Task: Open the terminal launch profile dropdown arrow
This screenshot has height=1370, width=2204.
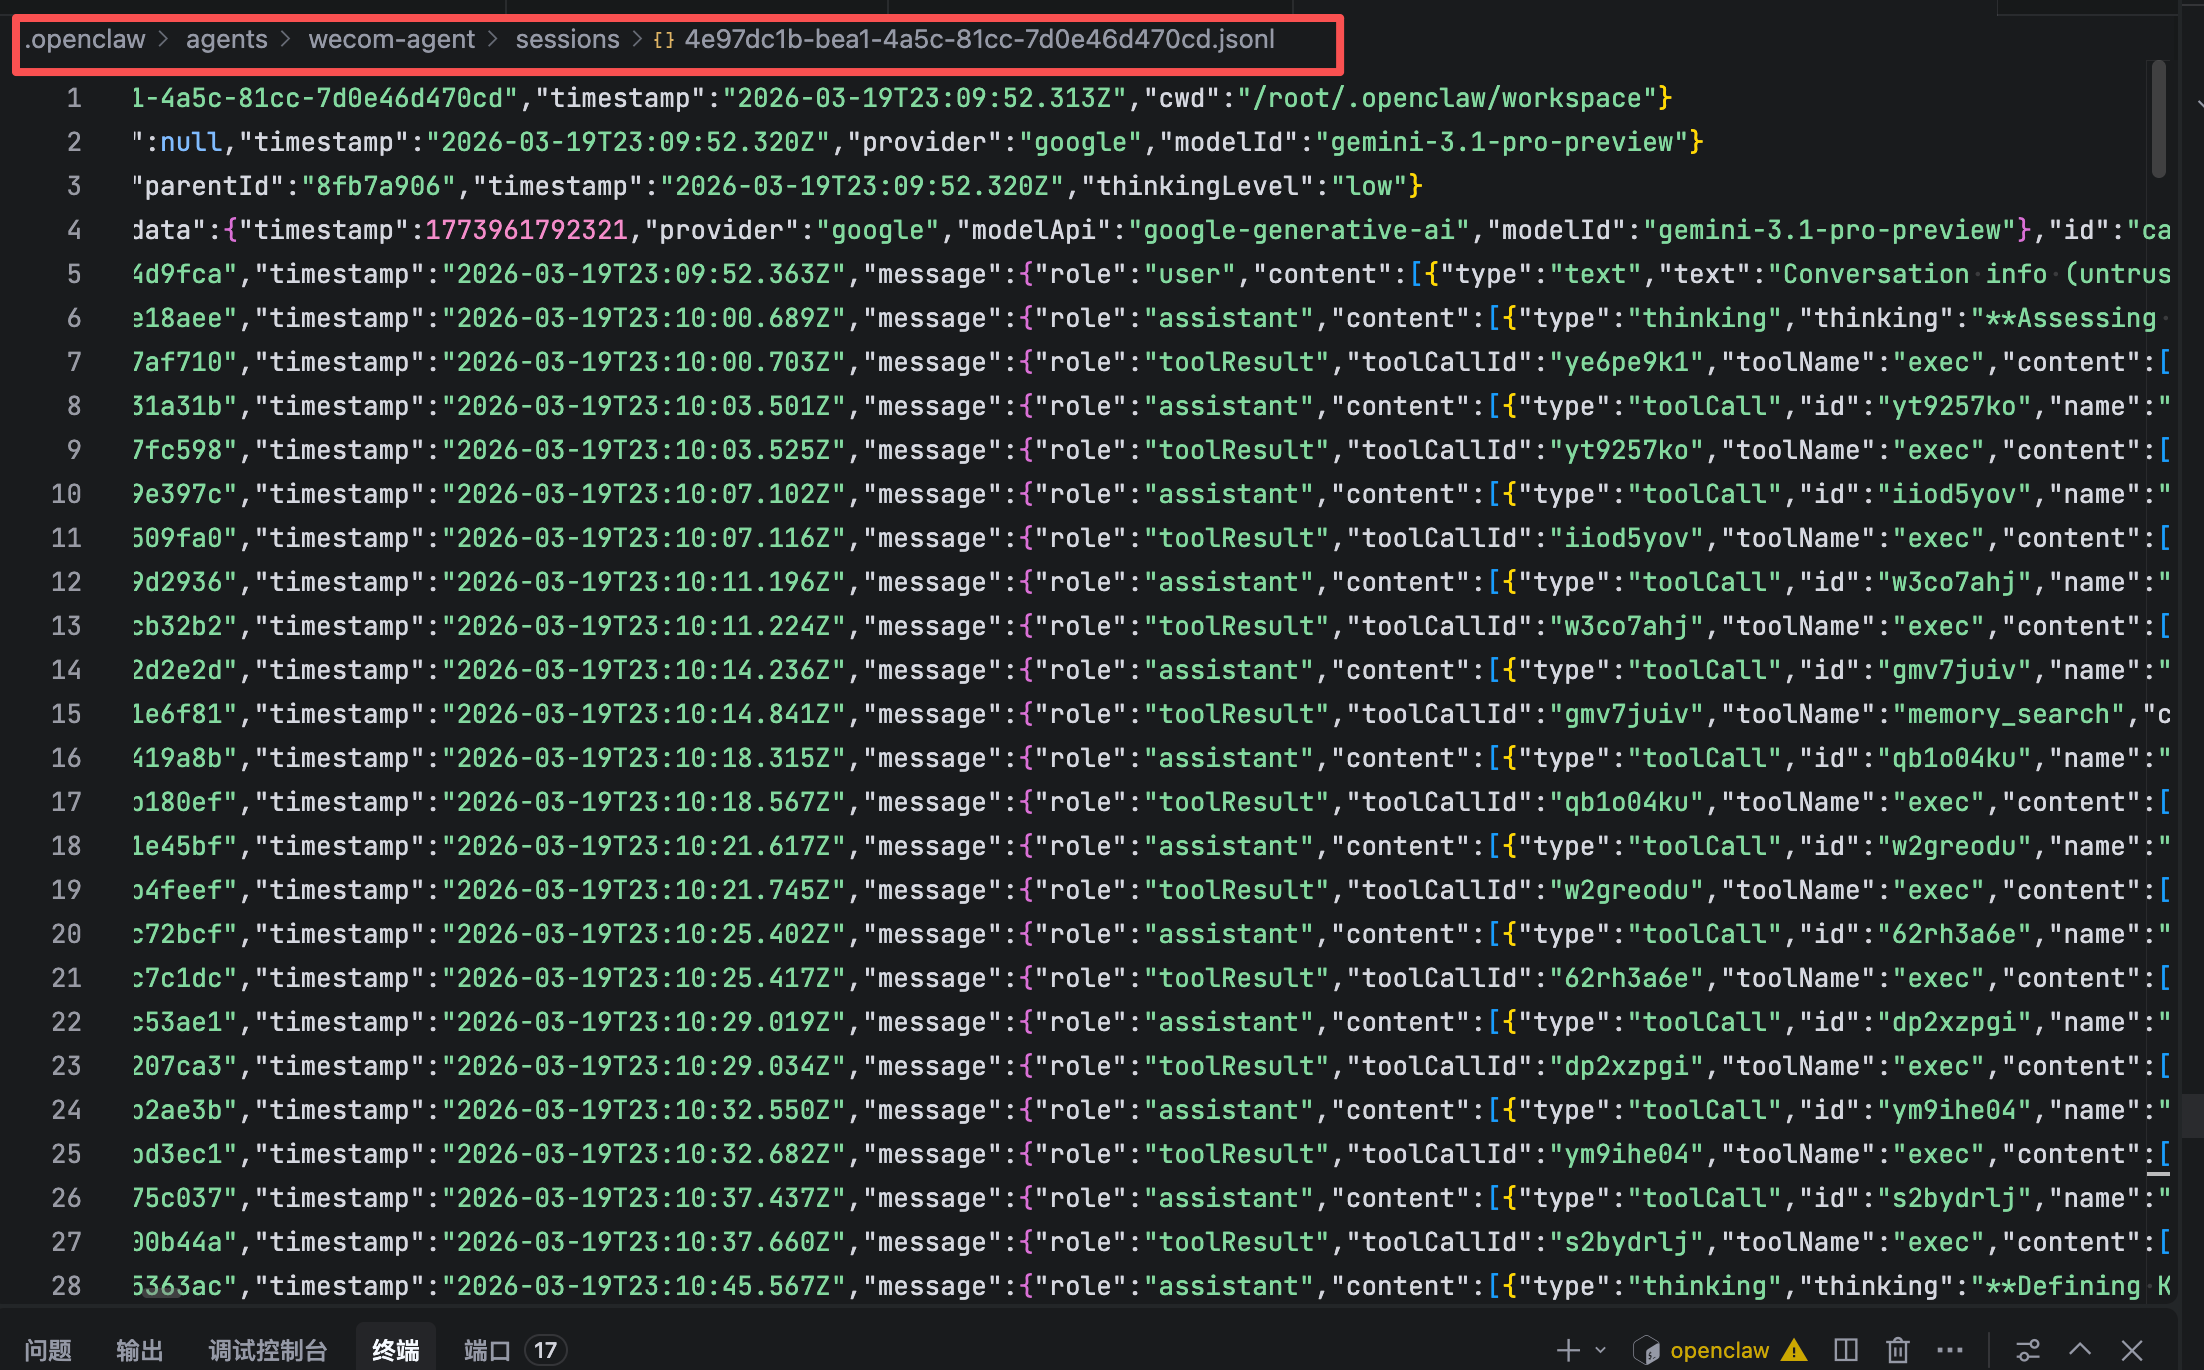Action: (x=1600, y=1350)
